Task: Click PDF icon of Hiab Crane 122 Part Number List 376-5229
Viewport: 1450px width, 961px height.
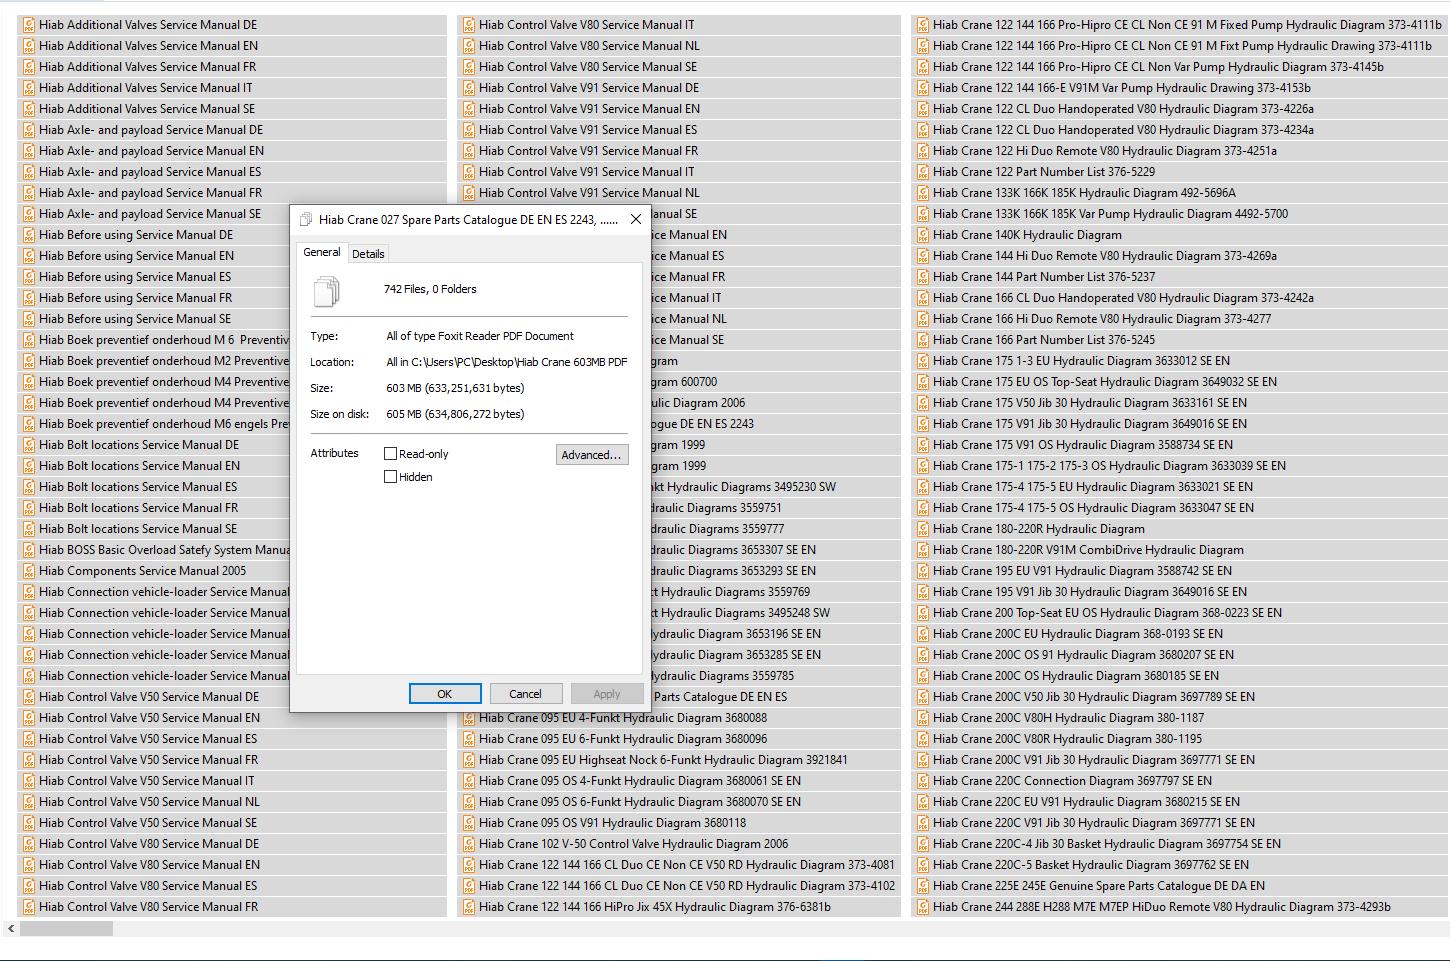Action: 923,172
